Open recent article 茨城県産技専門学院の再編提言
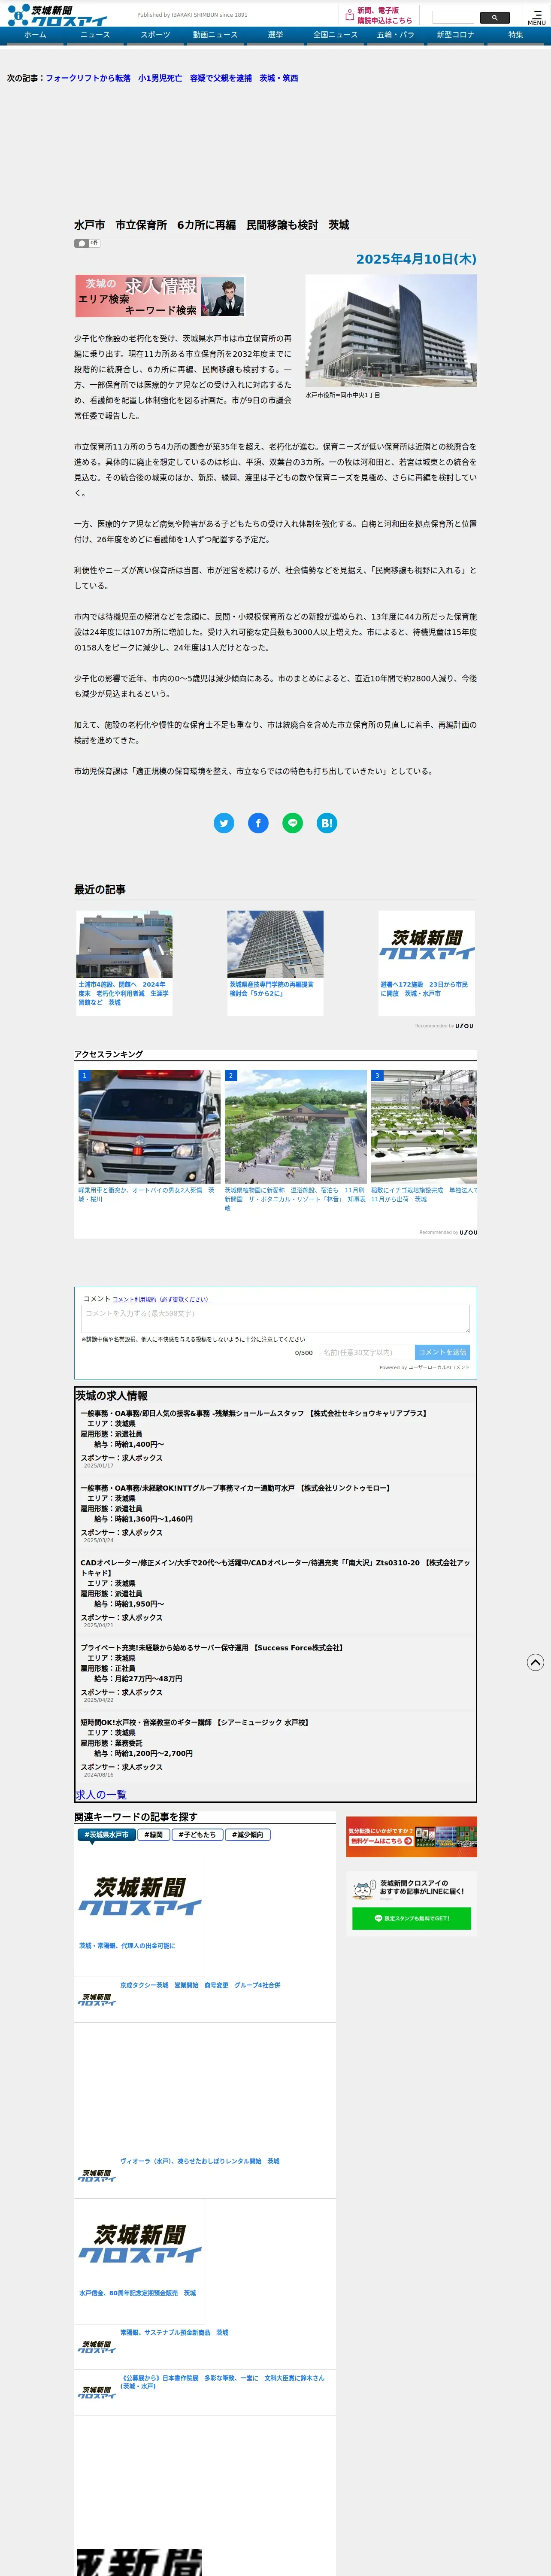This screenshot has height=2576, width=551. (x=275, y=962)
